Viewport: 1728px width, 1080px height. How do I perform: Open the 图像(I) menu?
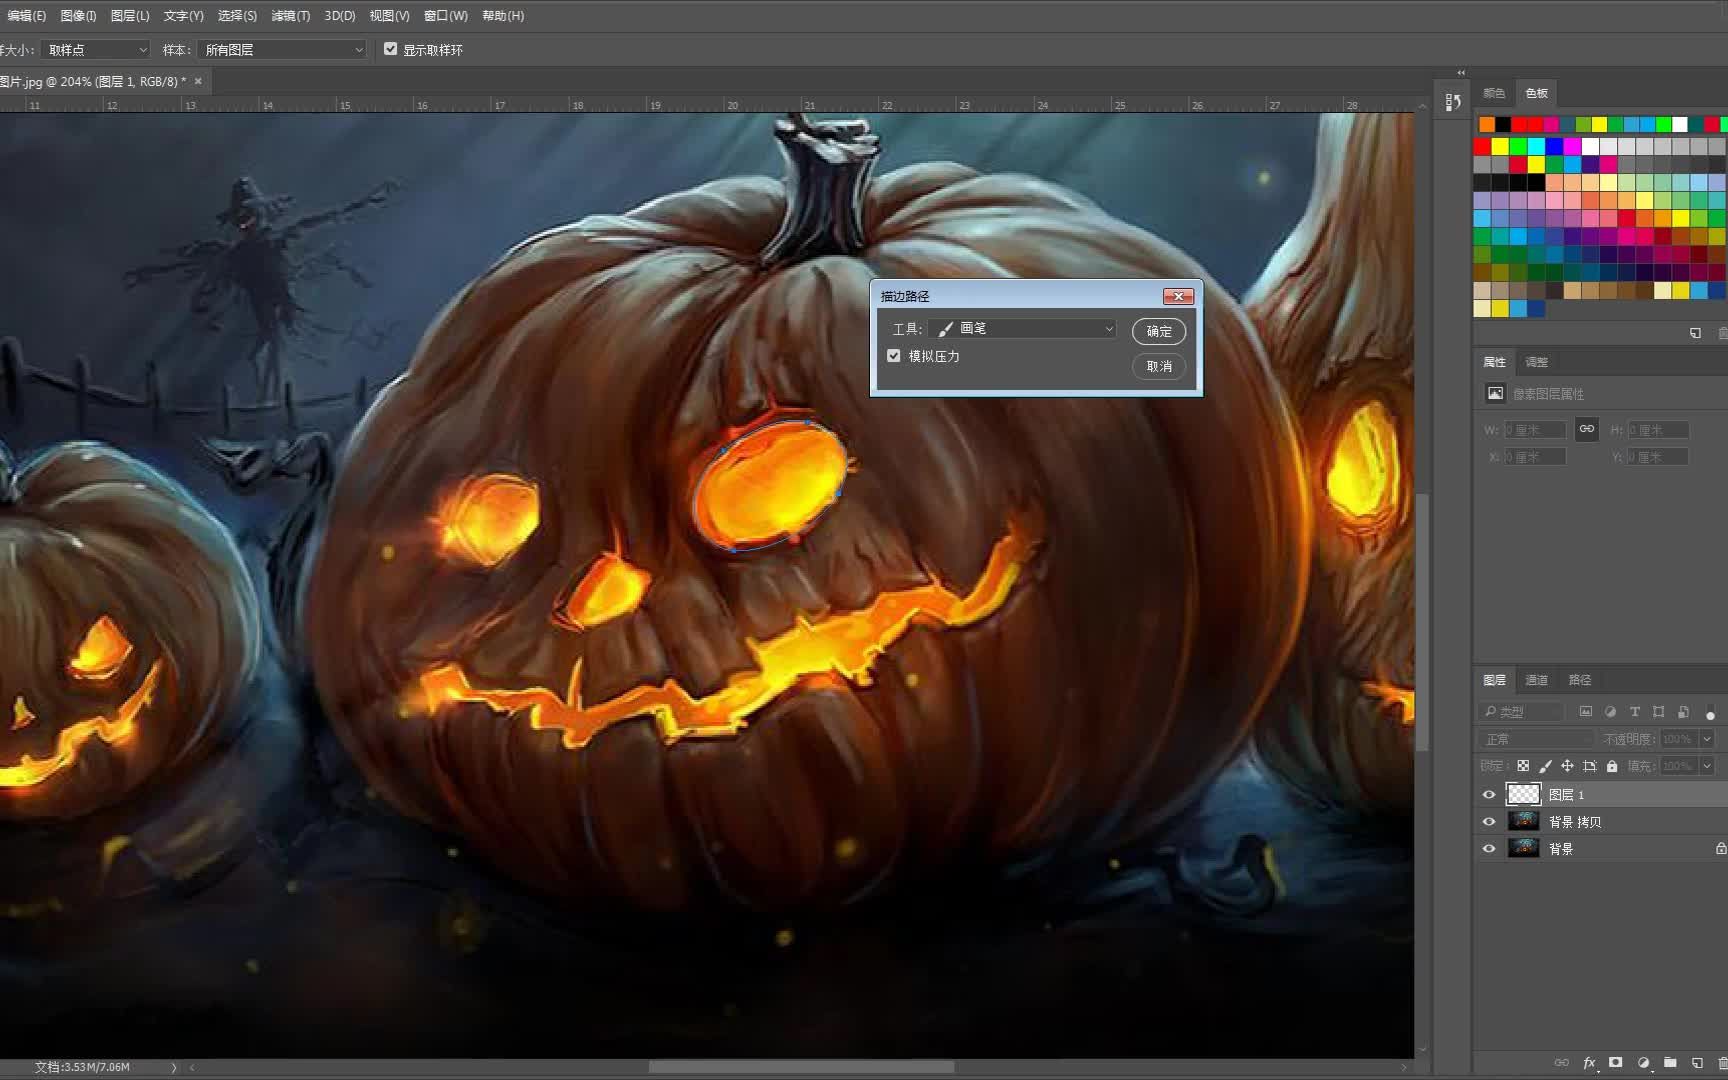(x=78, y=16)
